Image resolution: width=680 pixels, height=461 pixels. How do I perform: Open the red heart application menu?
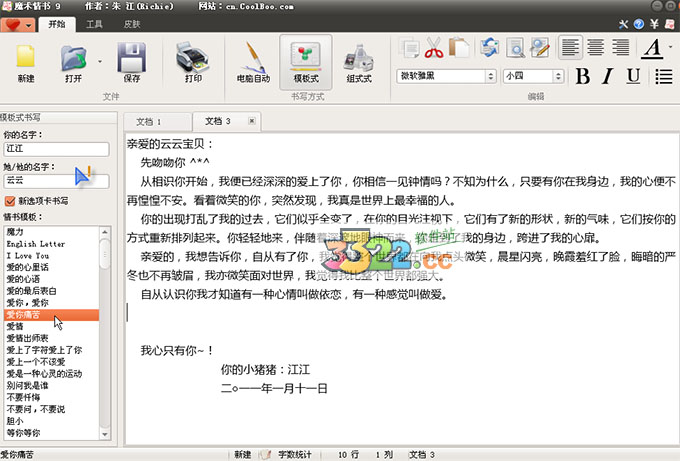pos(17,25)
